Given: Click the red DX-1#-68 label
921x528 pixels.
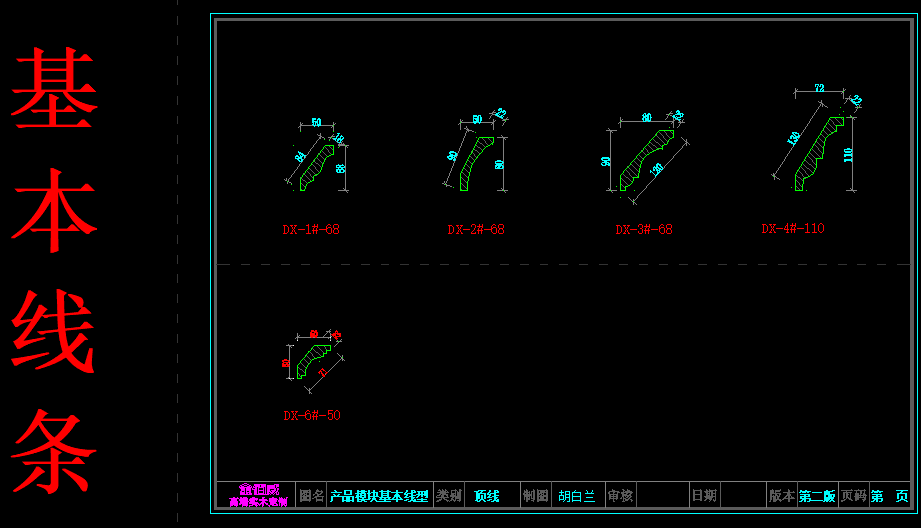Looking at the screenshot, I should click(x=311, y=229).
